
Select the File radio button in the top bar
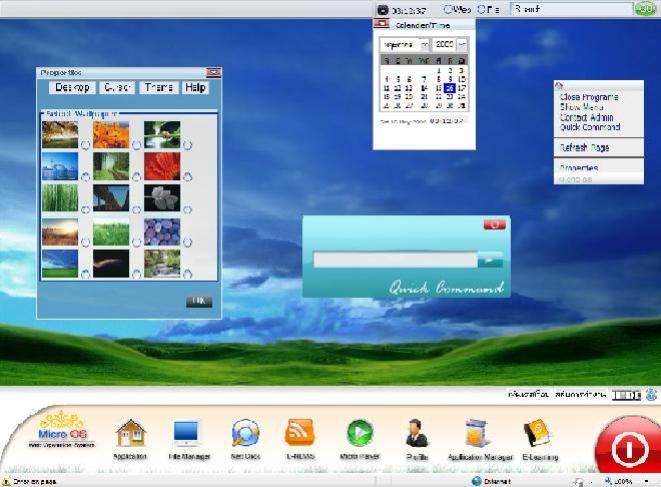coord(481,9)
